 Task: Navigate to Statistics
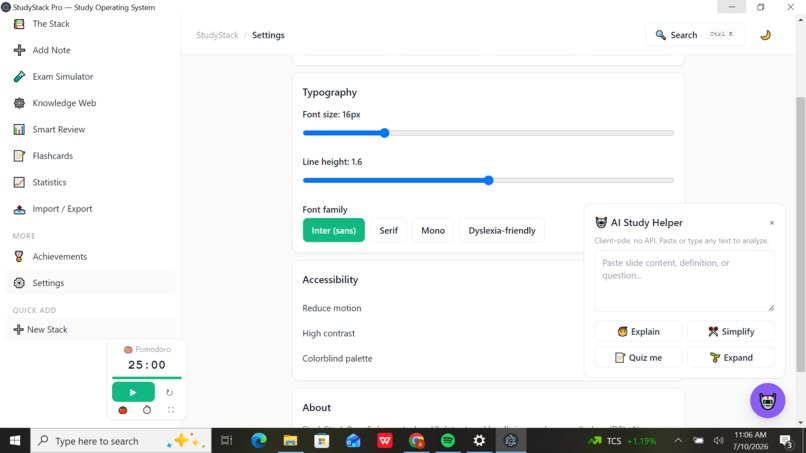(x=90, y=183)
